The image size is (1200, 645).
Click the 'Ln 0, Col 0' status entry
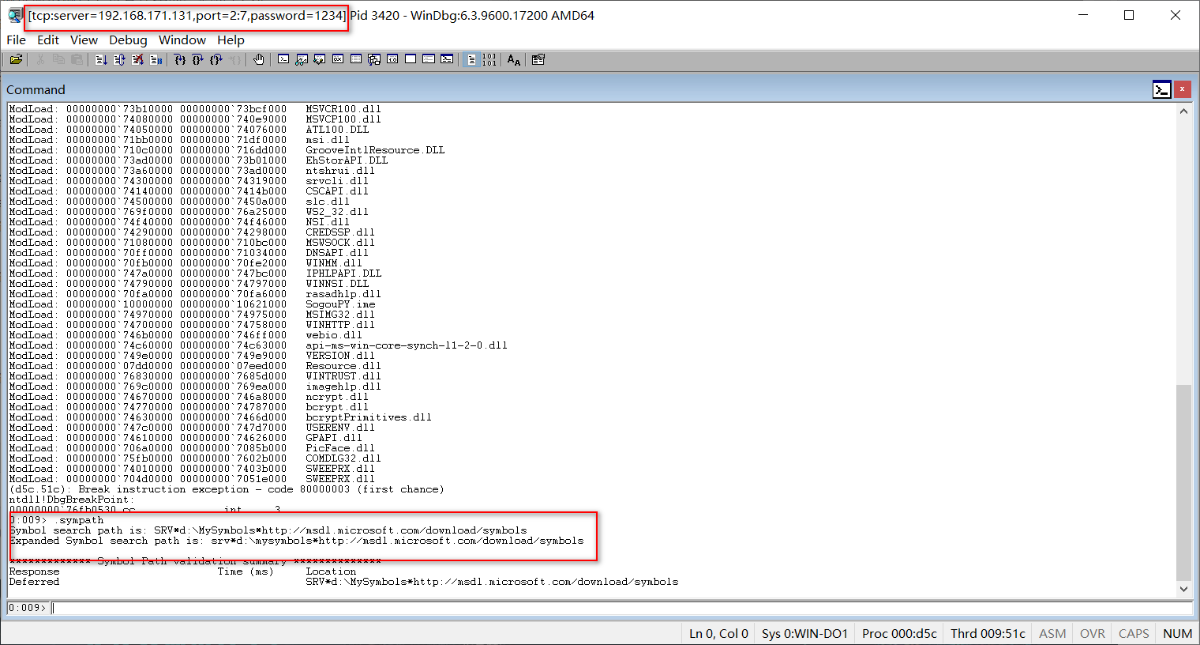[718, 633]
